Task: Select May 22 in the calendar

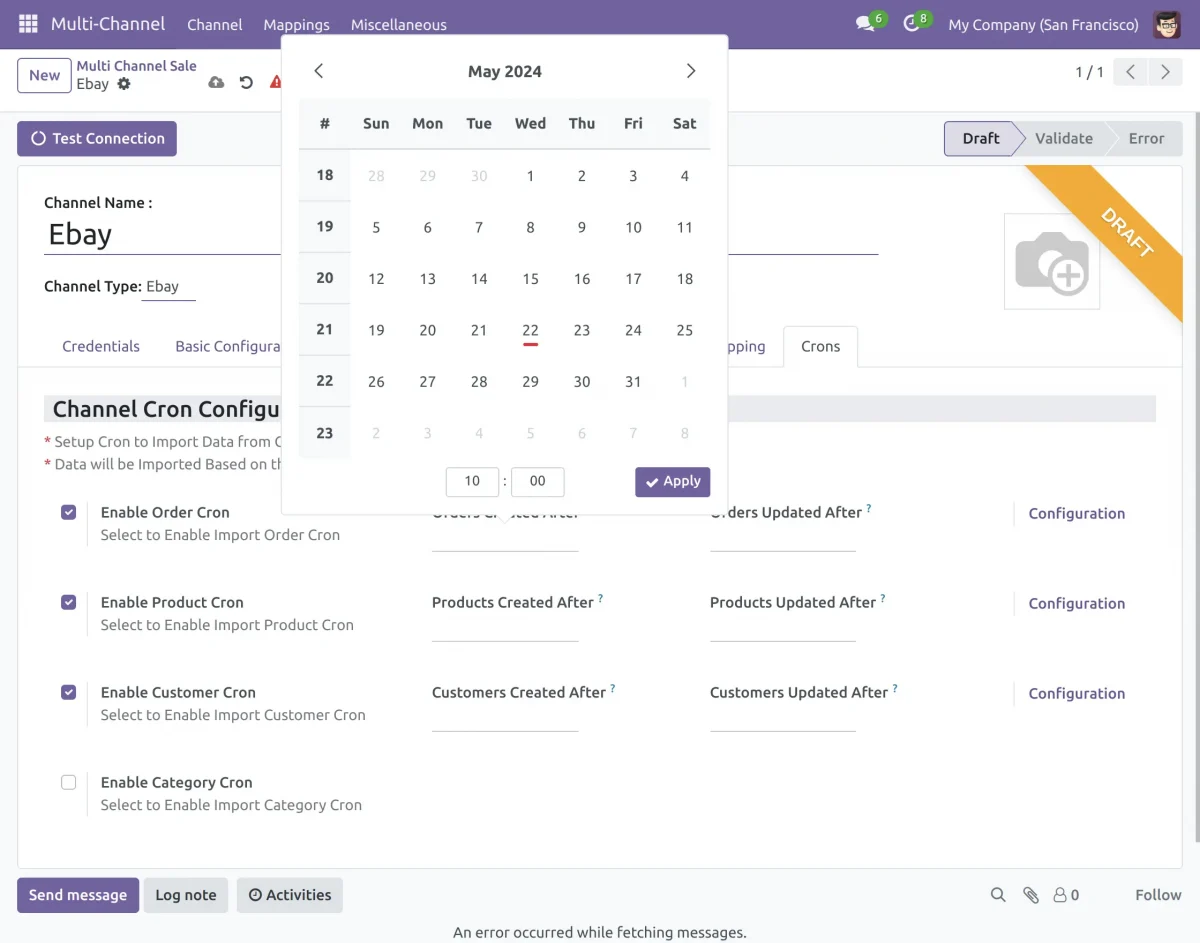Action: (530, 330)
